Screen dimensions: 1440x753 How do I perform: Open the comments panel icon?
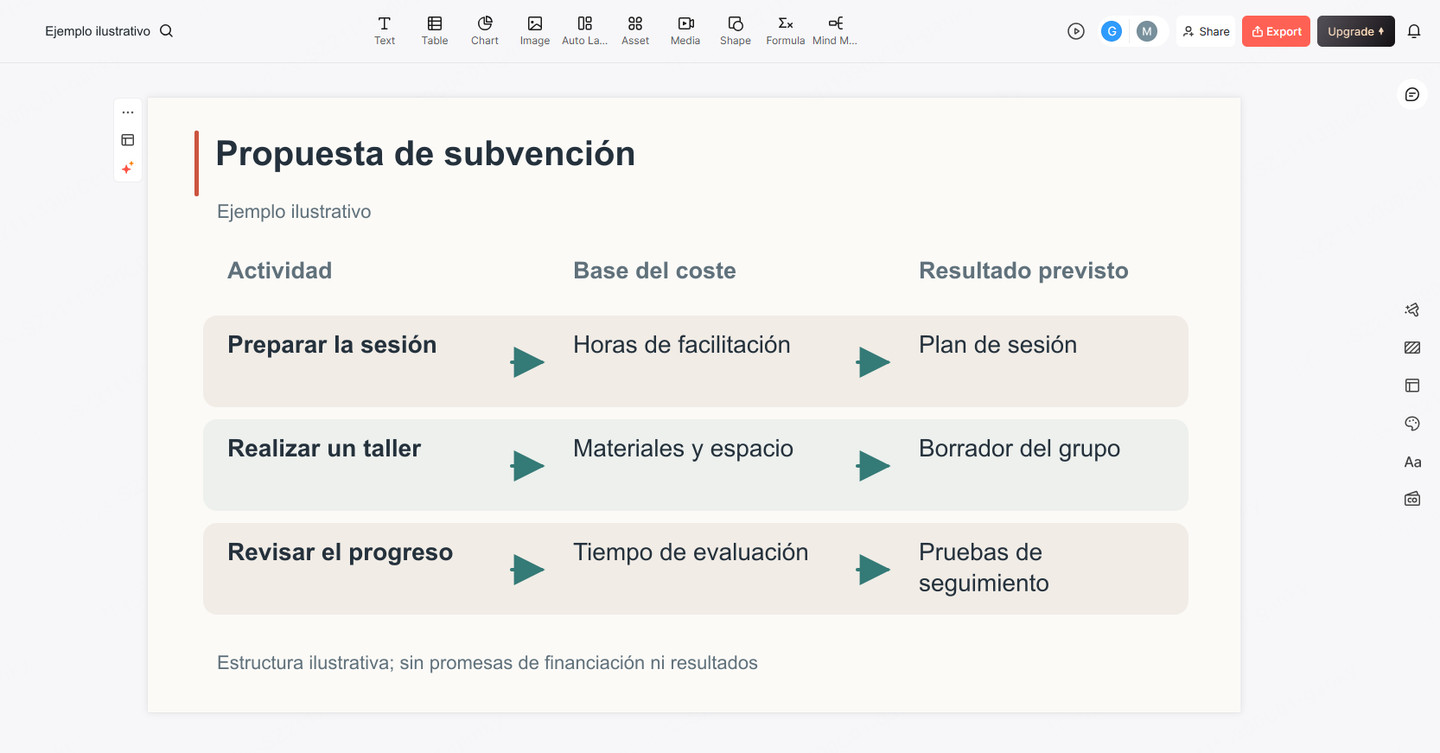pos(1412,94)
